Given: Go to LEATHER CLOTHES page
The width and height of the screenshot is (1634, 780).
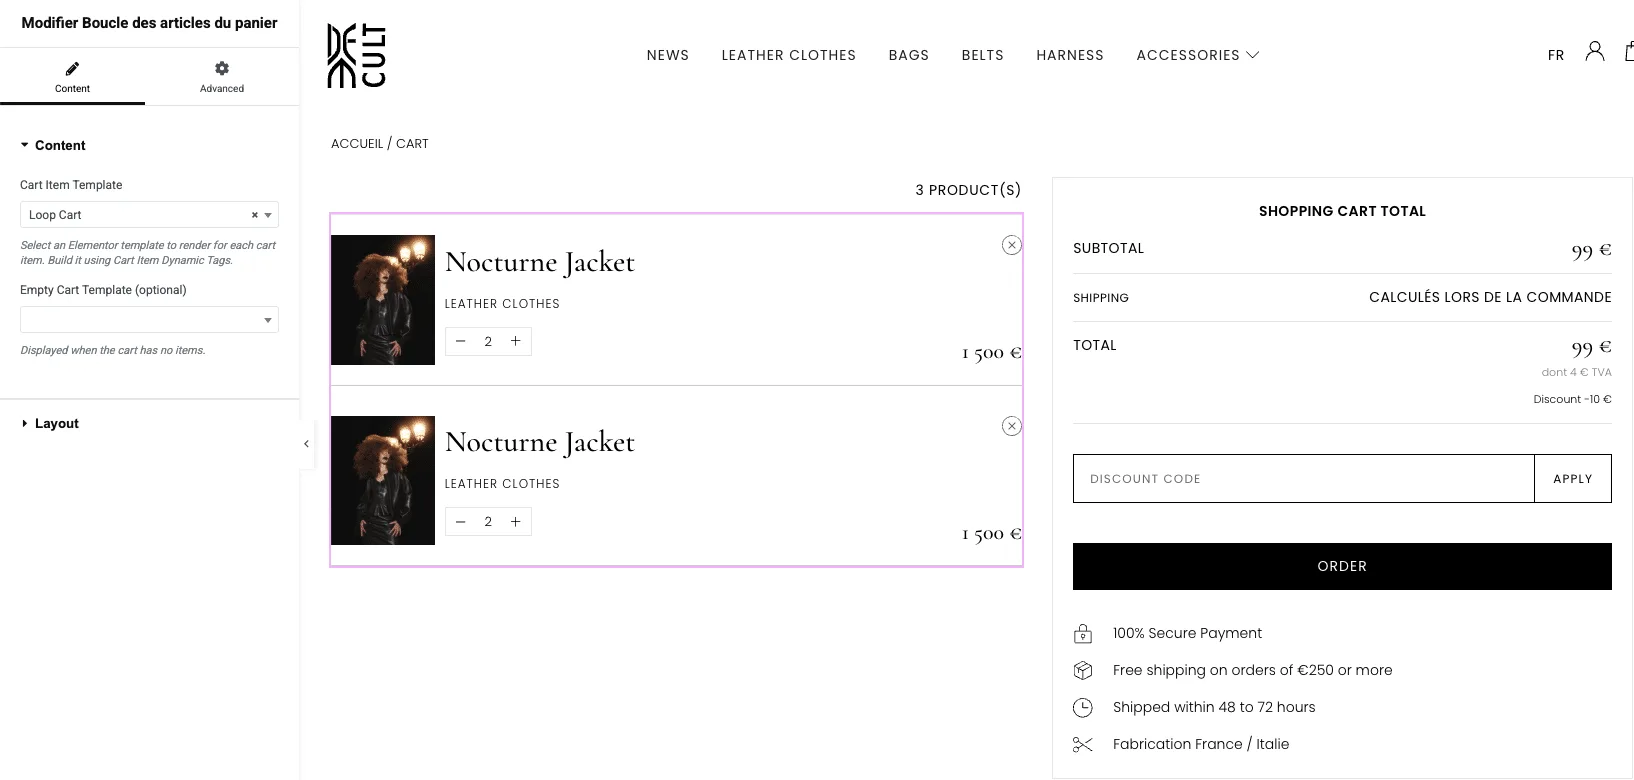Looking at the screenshot, I should tap(788, 55).
